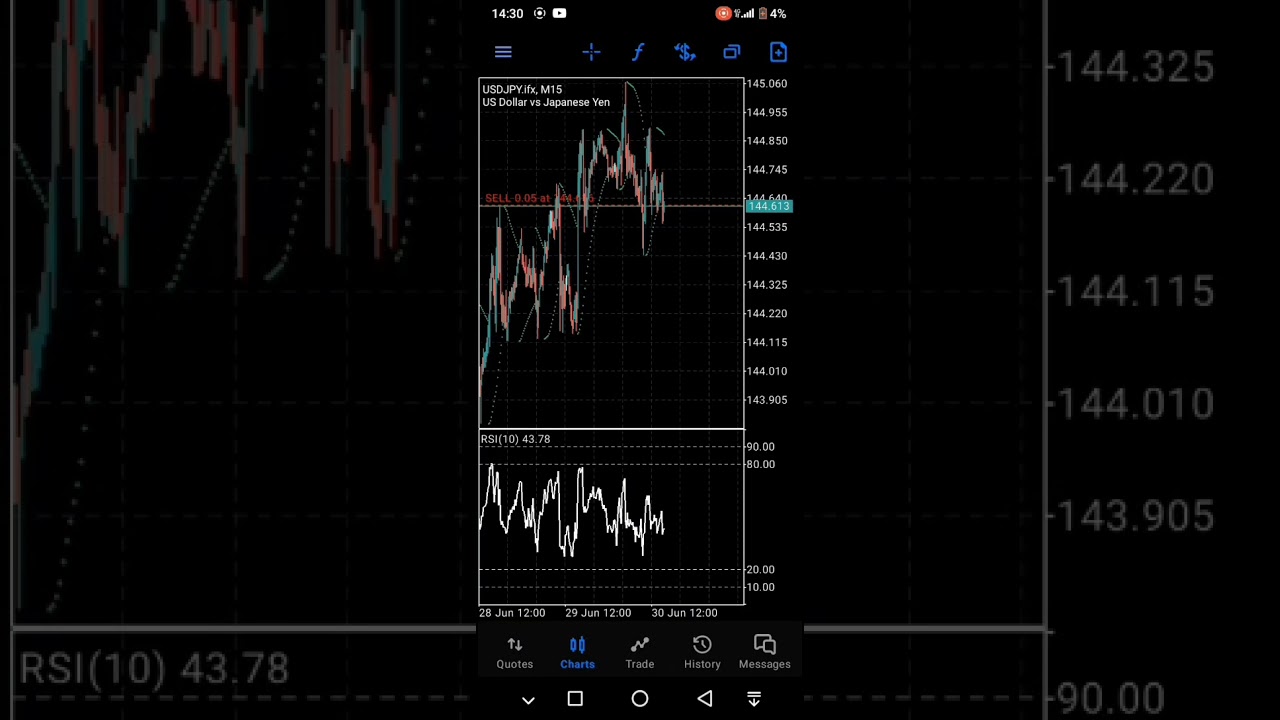
Task: Tap the current price tag 144.613
Action: [769, 206]
